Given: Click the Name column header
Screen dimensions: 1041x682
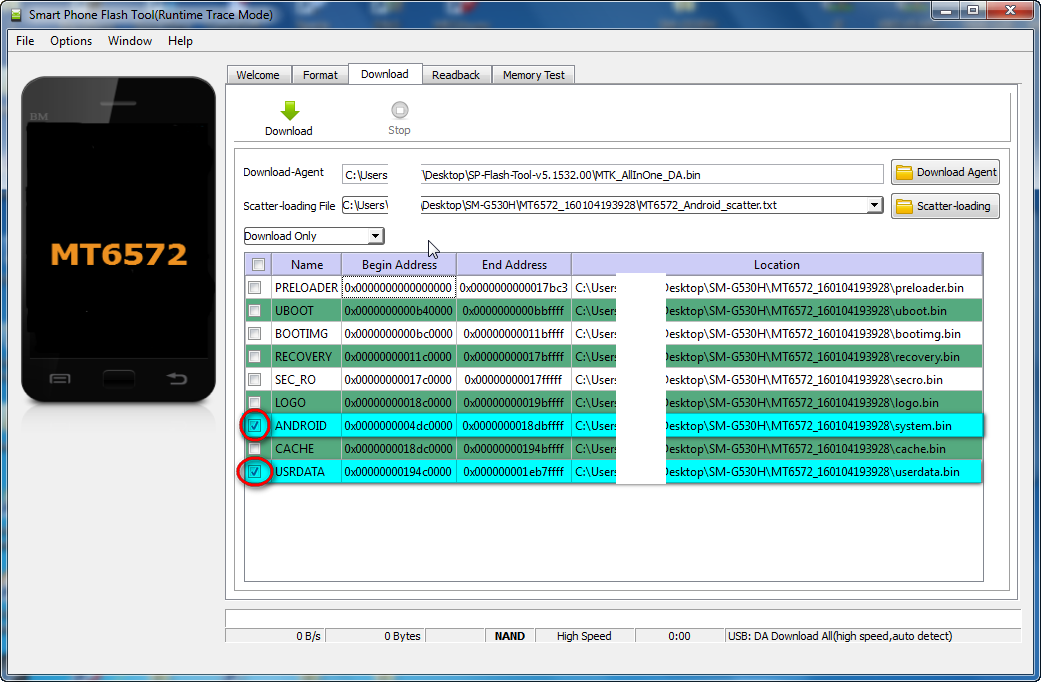Looking at the screenshot, I should (307, 264).
